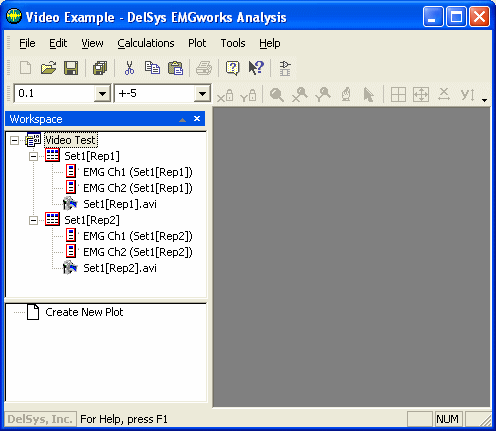Click the New document toolbar icon
This screenshot has width=496, height=431.
(x=26, y=68)
